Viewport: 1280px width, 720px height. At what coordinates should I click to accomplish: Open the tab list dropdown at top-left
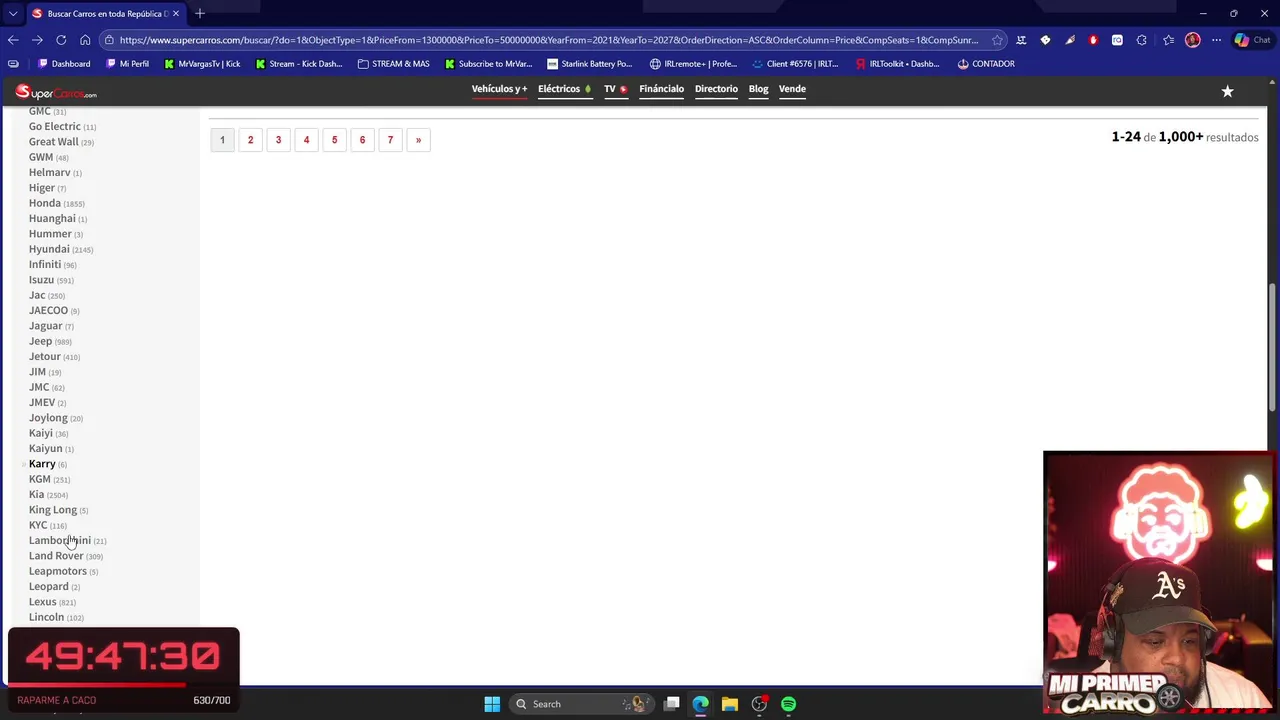click(13, 13)
